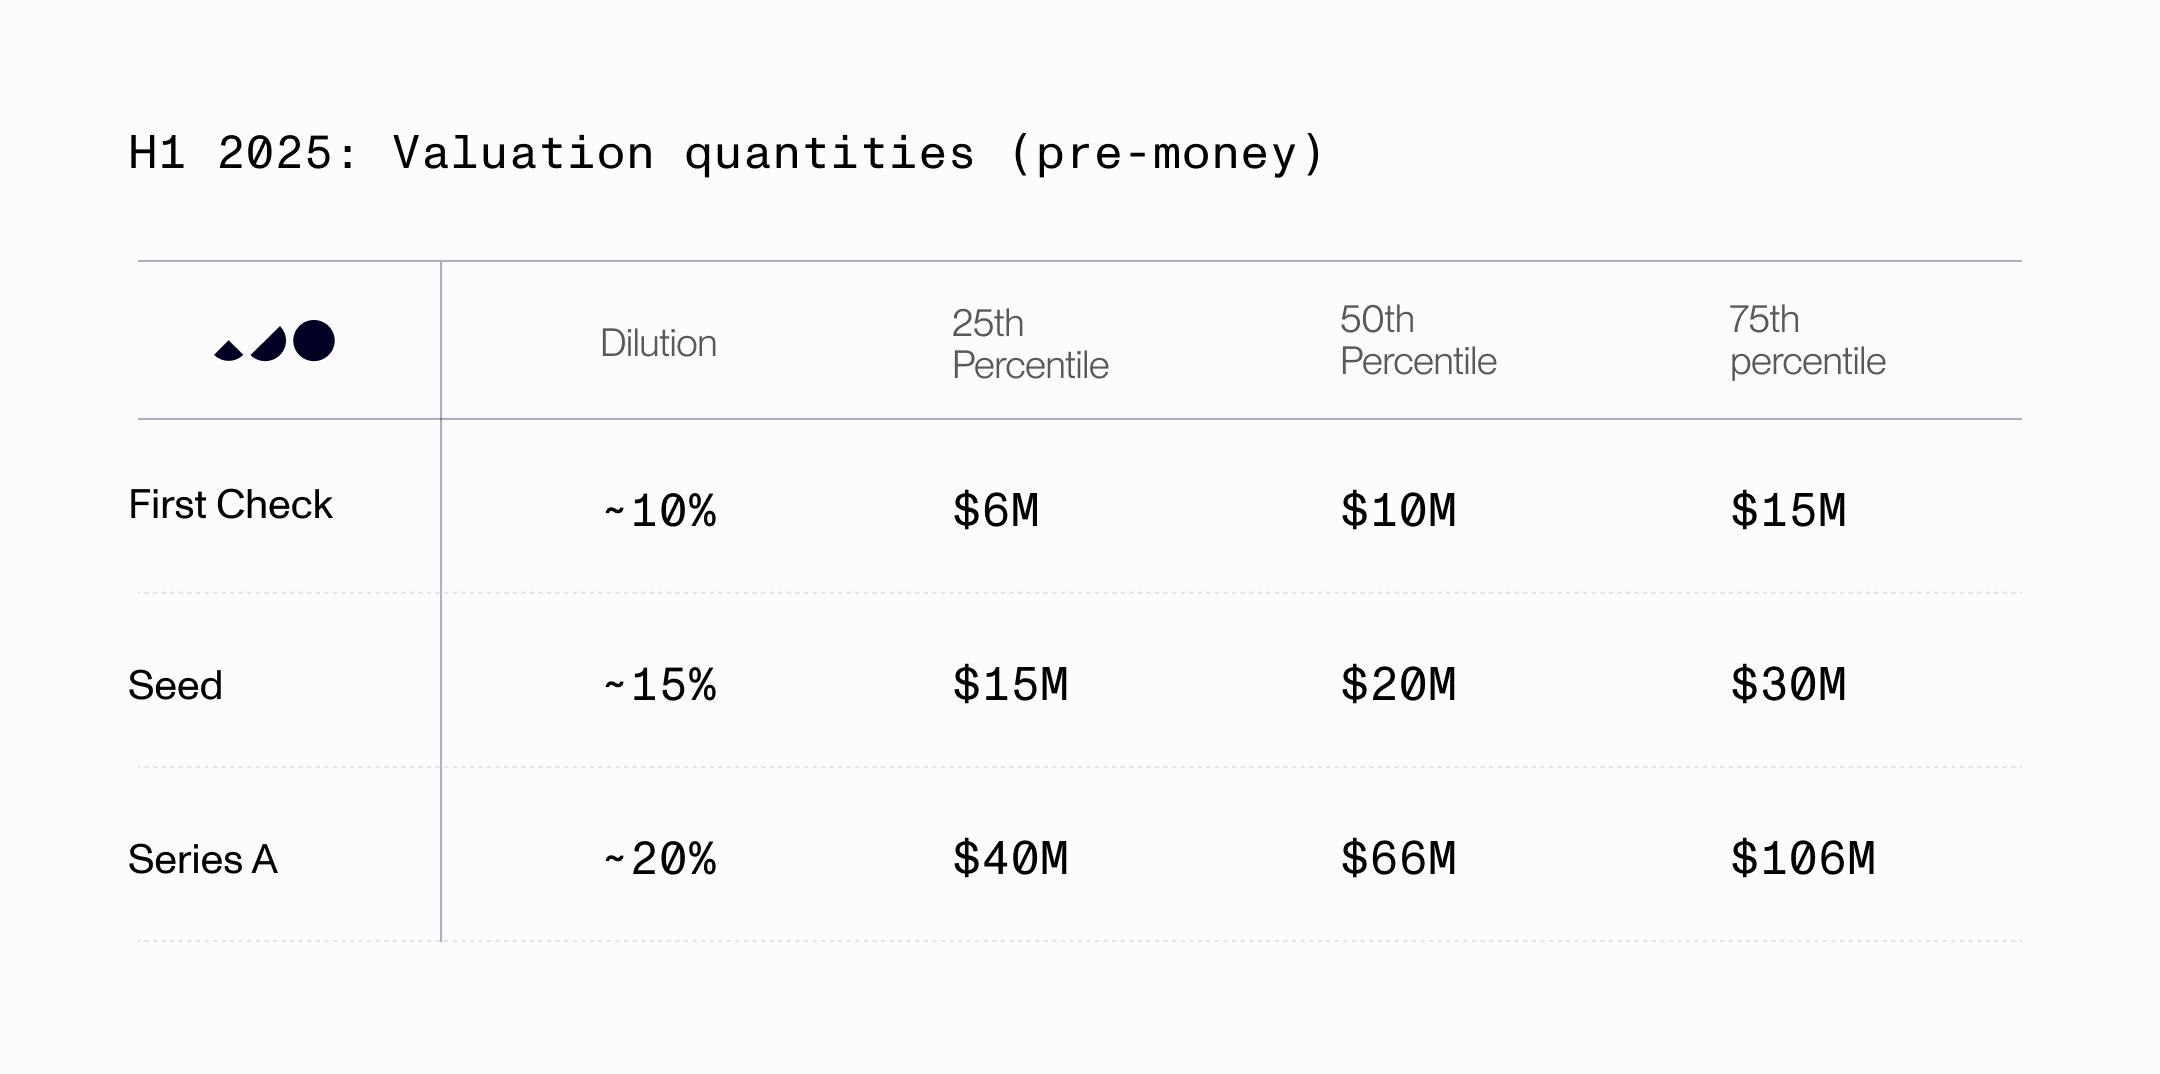The height and width of the screenshot is (1074, 2160).
Task: Click the three-shape logo in the table corner
Action: point(275,341)
